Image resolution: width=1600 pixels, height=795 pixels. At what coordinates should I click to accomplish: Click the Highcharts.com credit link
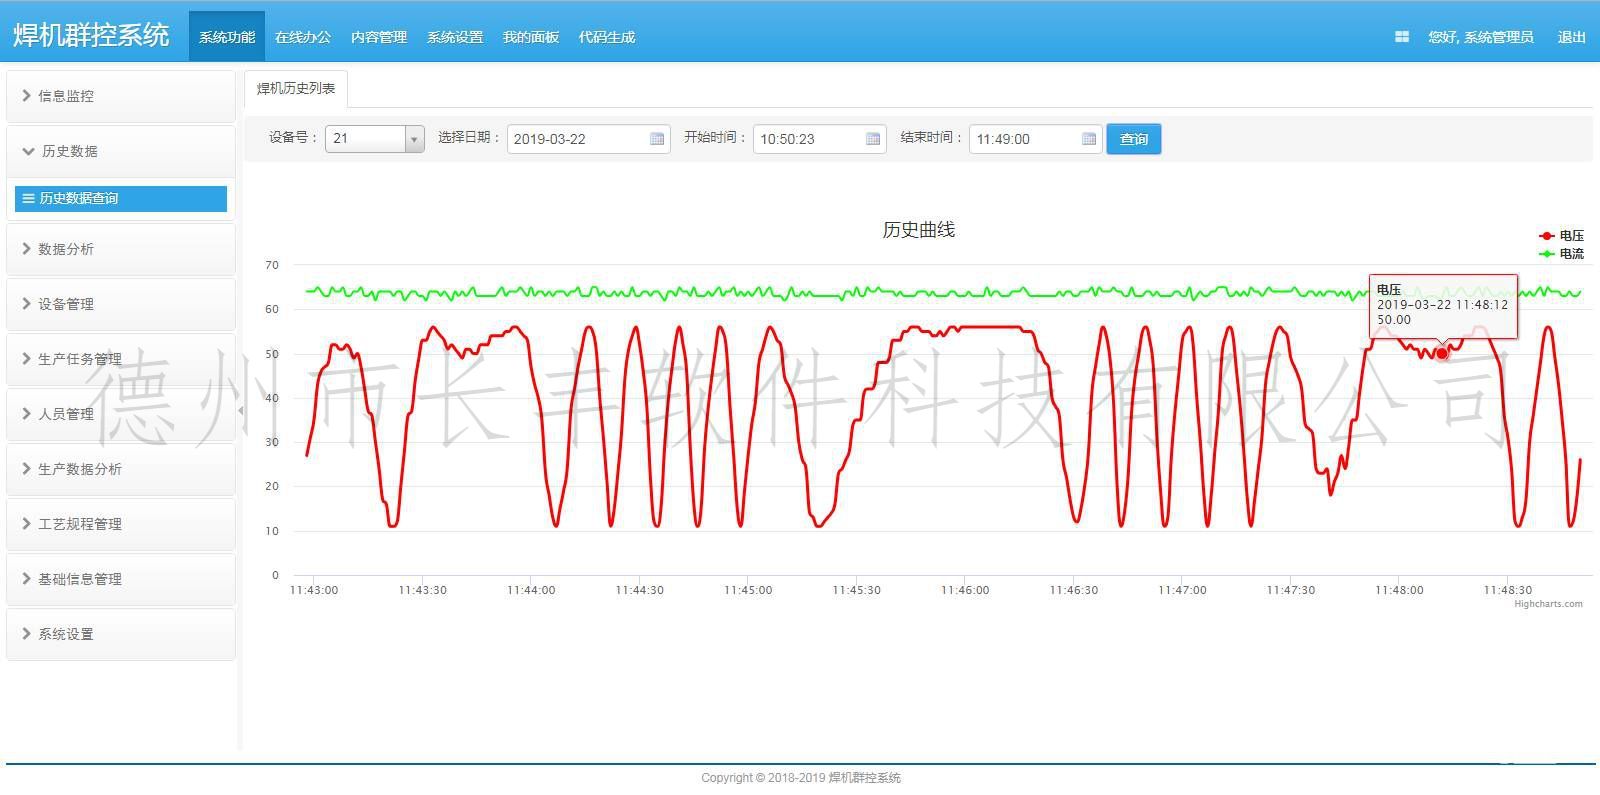(x=1548, y=604)
